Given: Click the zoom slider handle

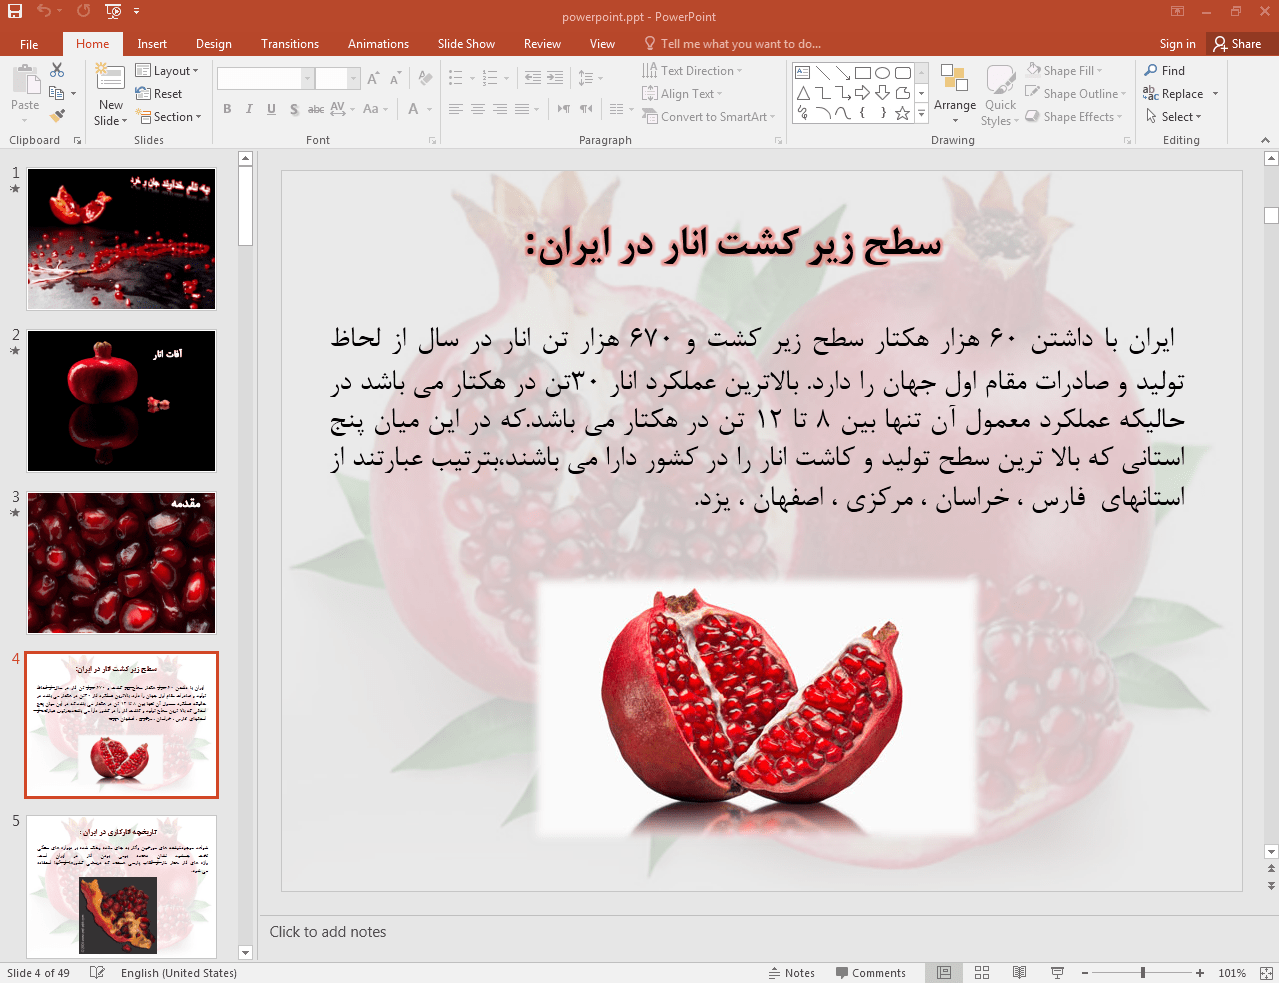Looking at the screenshot, I should [1142, 973].
